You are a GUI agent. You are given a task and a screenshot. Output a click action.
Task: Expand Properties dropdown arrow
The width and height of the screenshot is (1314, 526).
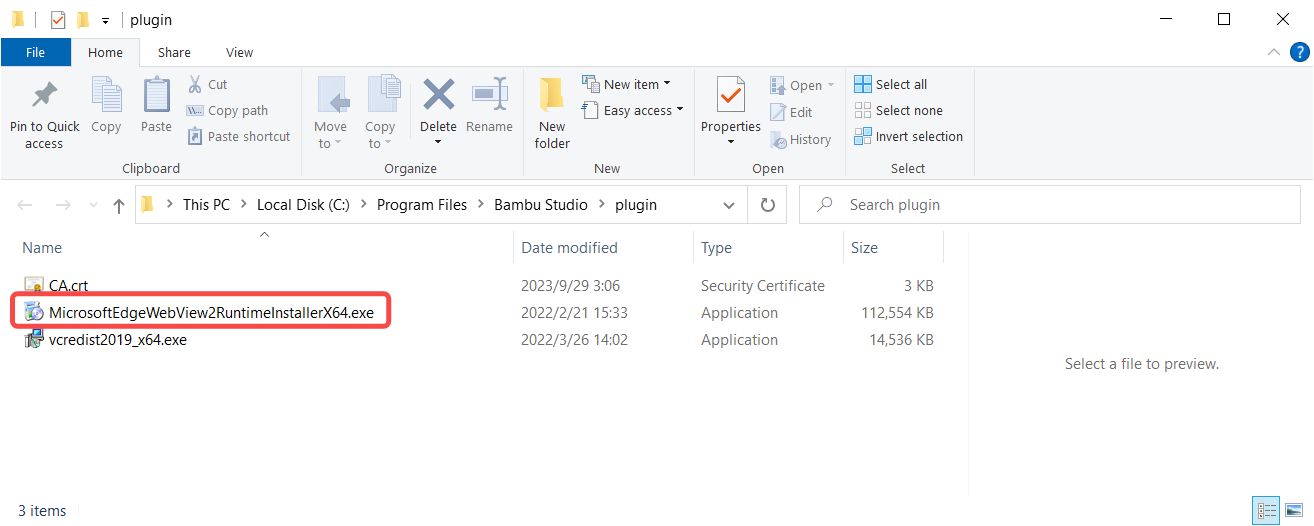tap(731, 143)
